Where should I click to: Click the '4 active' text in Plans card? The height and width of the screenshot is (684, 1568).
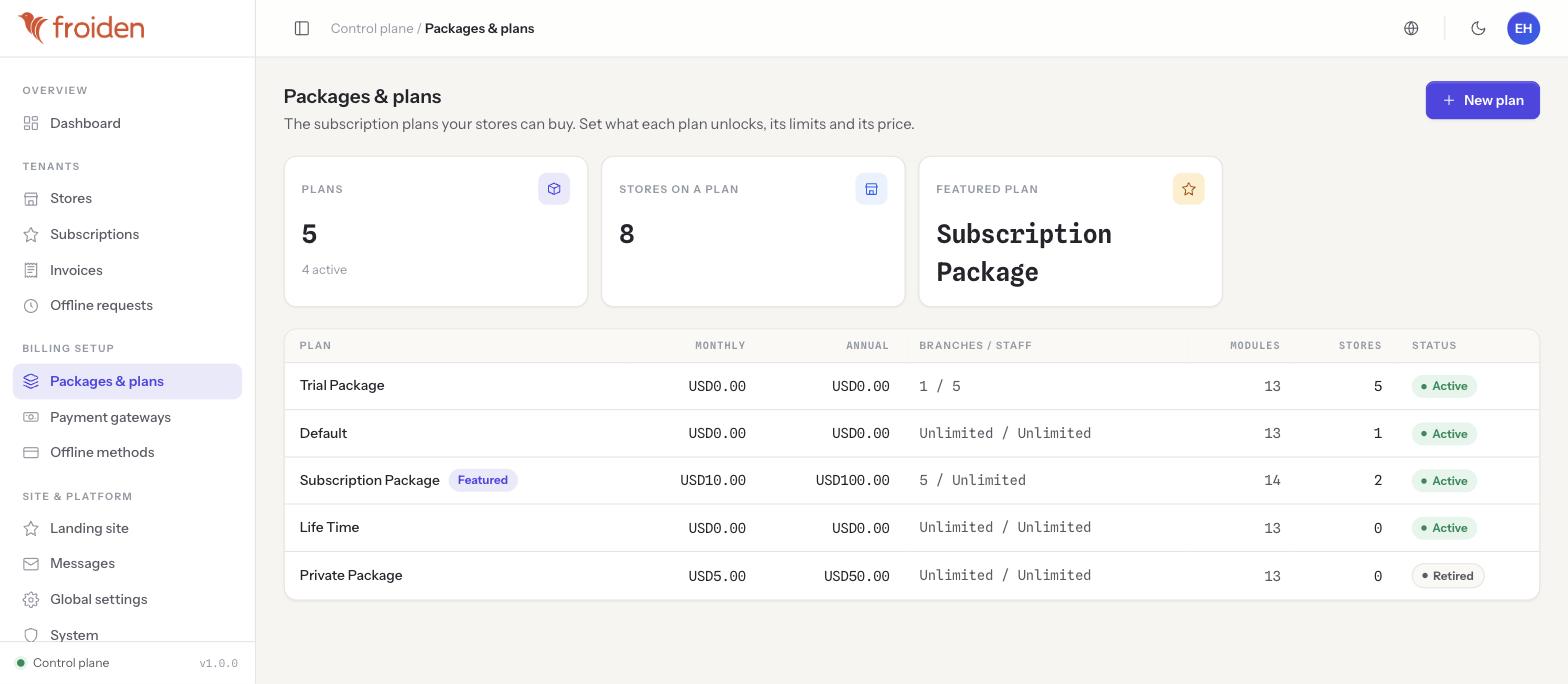coord(324,270)
